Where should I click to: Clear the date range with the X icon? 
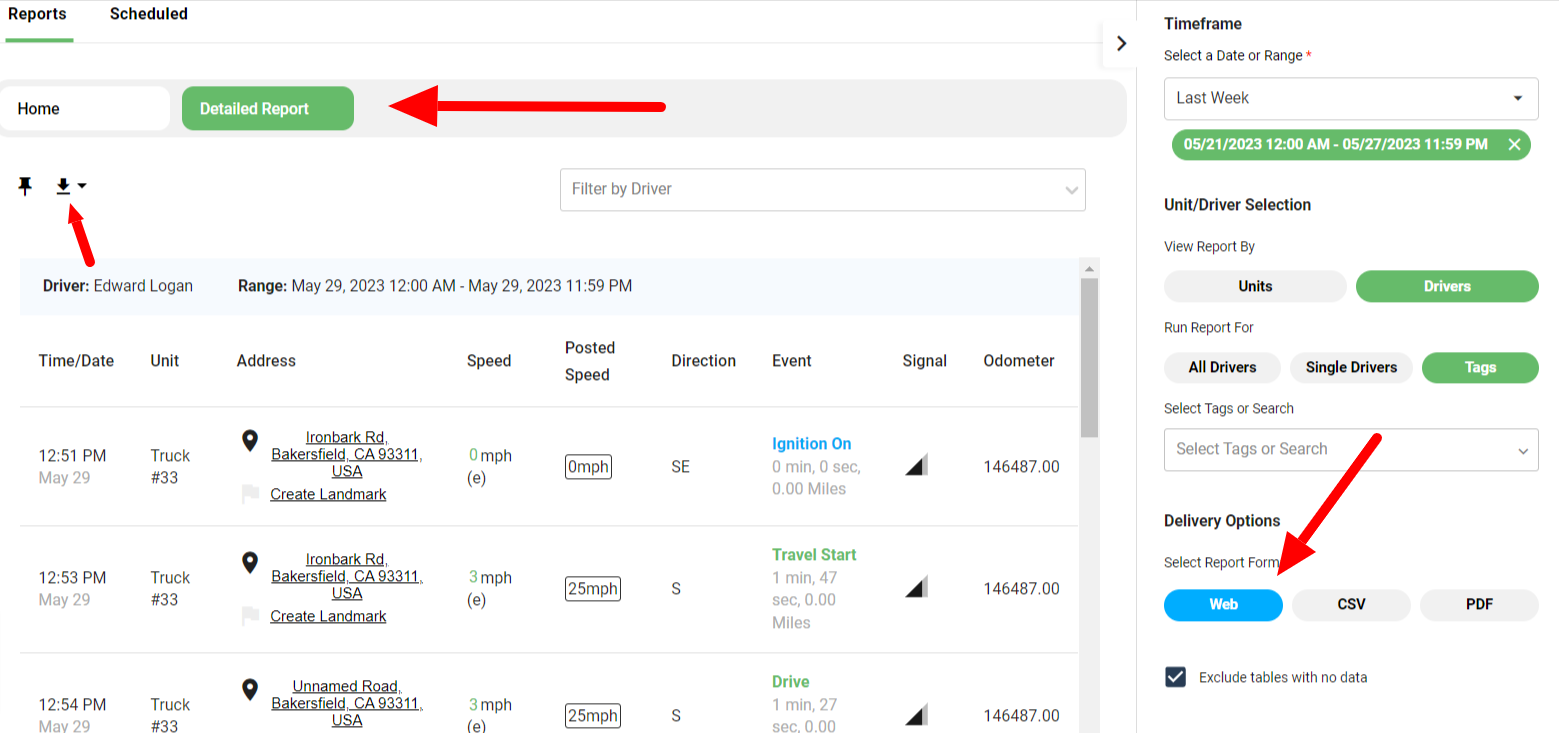pos(1515,144)
